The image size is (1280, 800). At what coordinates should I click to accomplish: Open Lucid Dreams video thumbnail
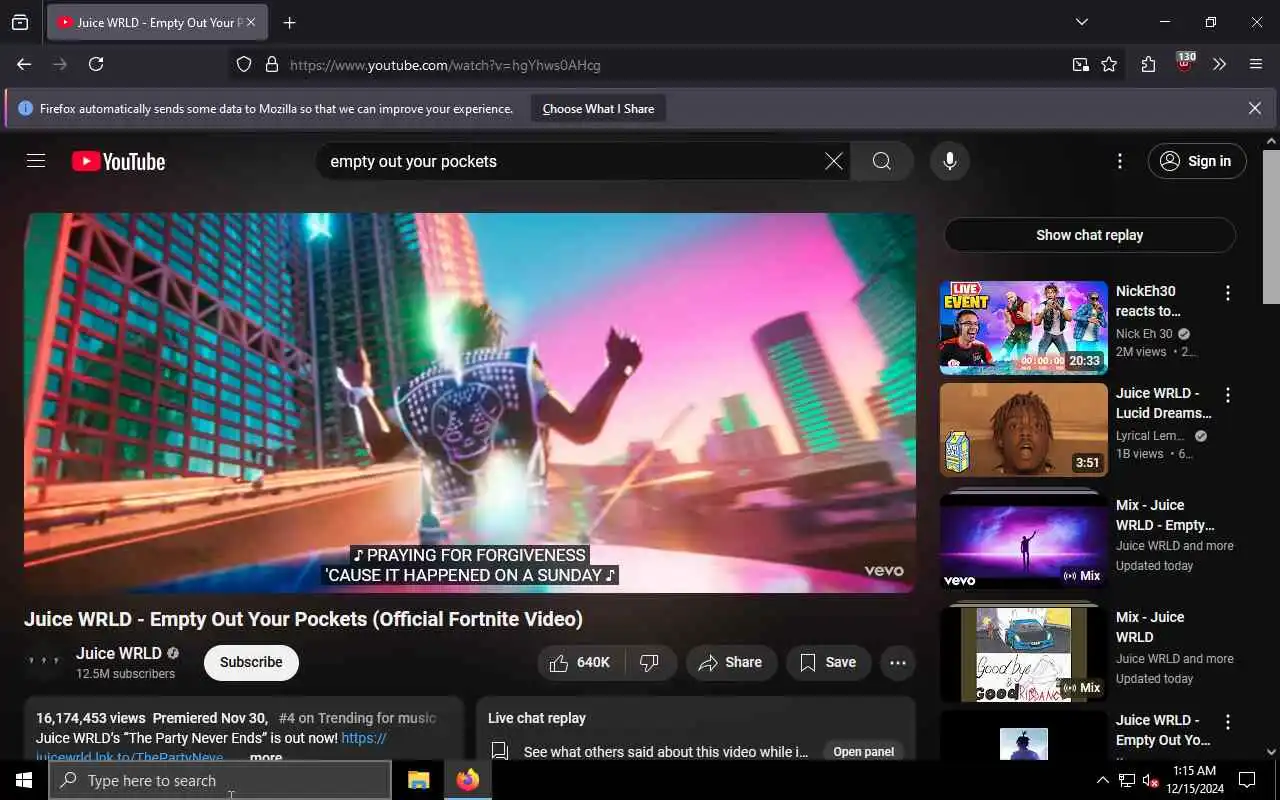point(1023,430)
